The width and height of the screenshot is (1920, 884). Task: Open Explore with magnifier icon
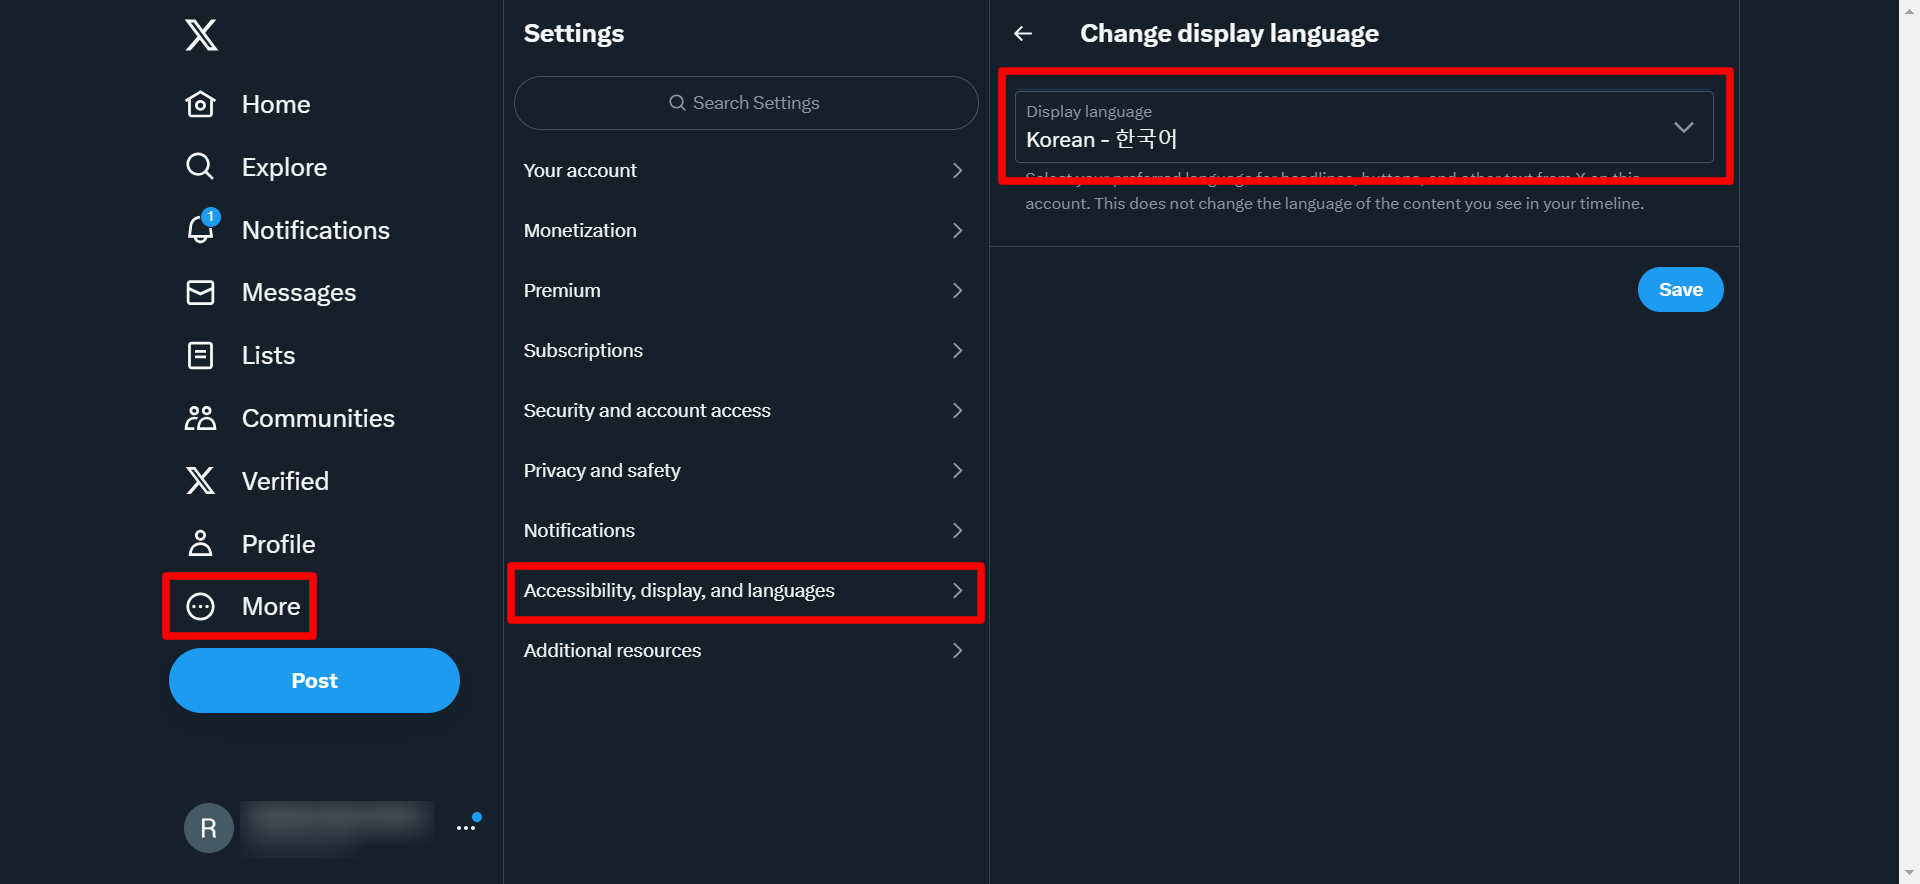200,166
